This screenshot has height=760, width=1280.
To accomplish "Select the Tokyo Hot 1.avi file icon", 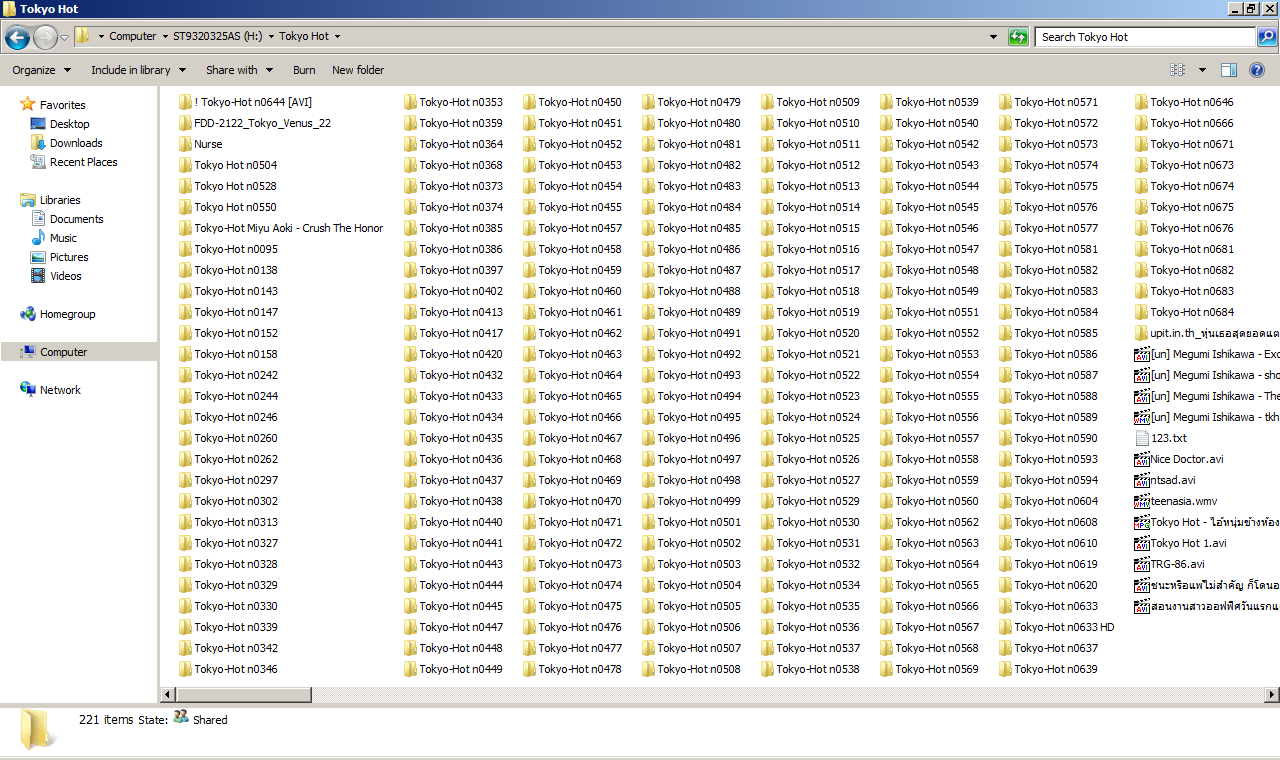I will point(1142,543).
